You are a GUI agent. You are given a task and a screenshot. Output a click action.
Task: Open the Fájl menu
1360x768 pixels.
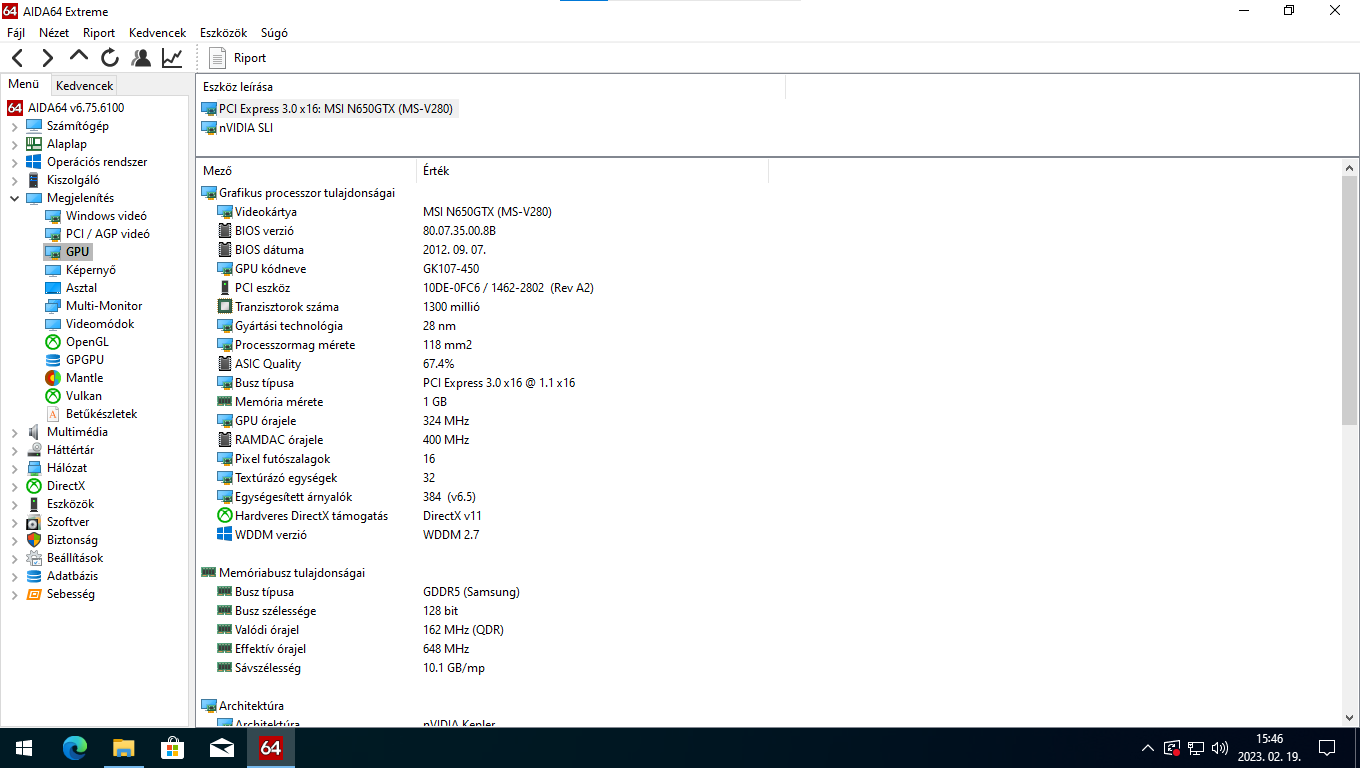click(x=16, y=33)
